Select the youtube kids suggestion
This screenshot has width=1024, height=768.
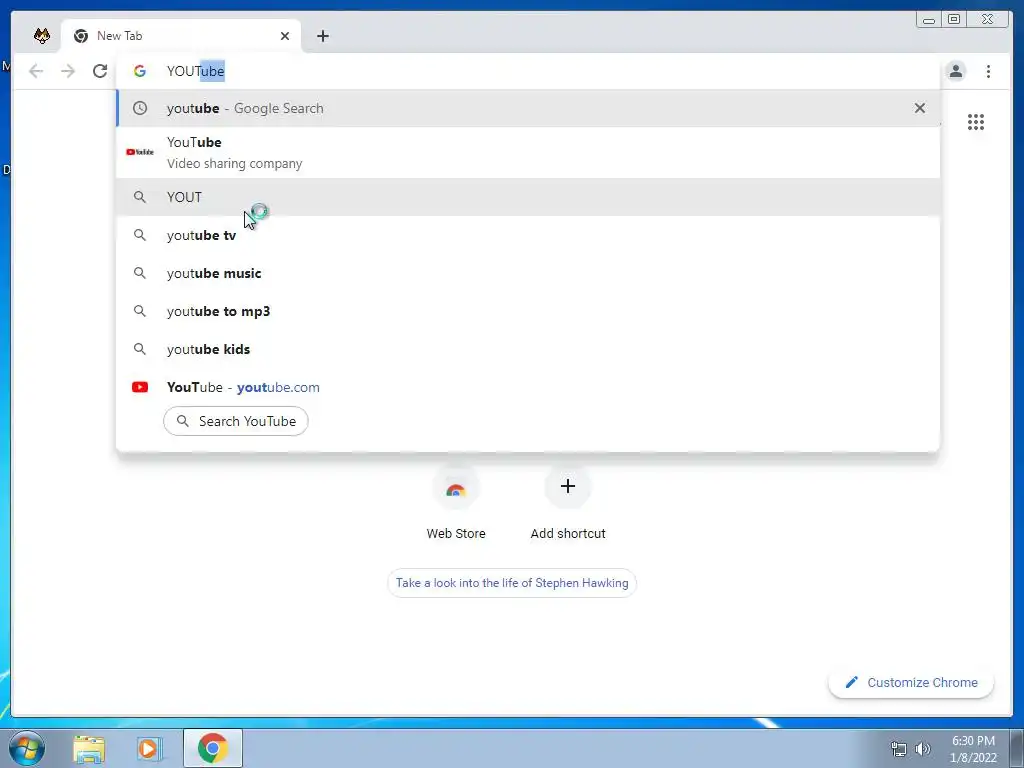(x=528, y=349)
